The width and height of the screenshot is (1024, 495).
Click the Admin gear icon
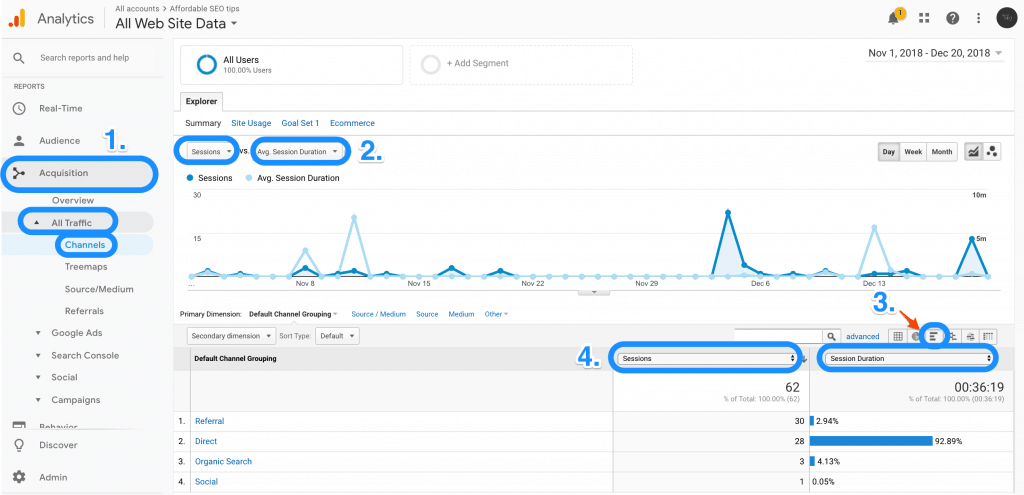19,477
